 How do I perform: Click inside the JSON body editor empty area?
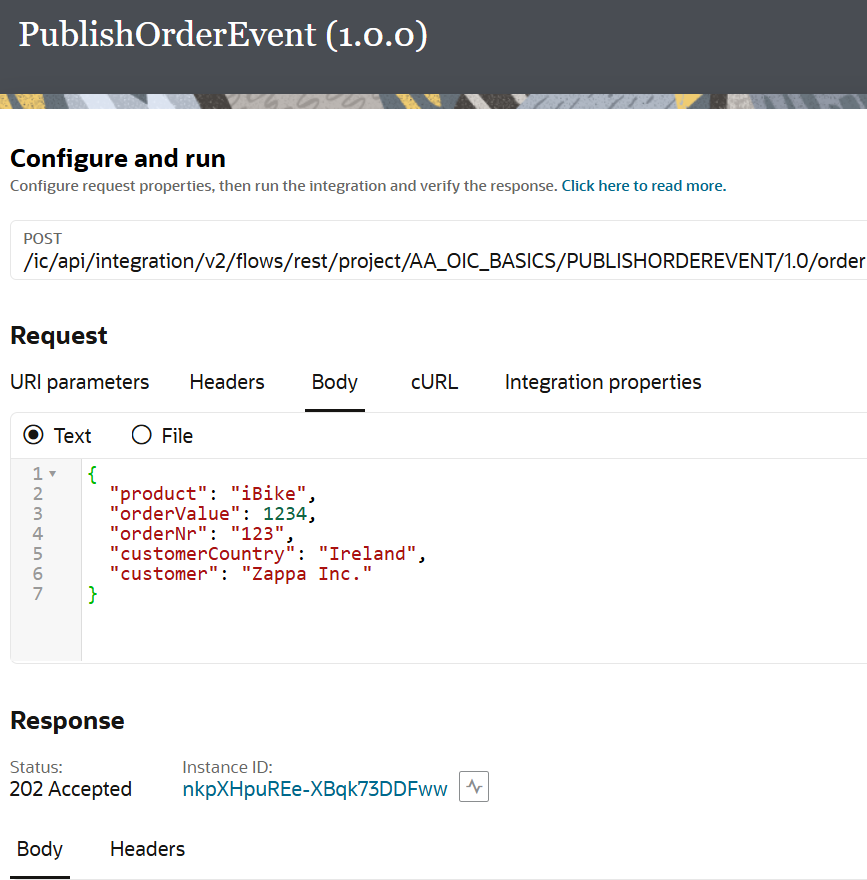(x=474, y=631)
